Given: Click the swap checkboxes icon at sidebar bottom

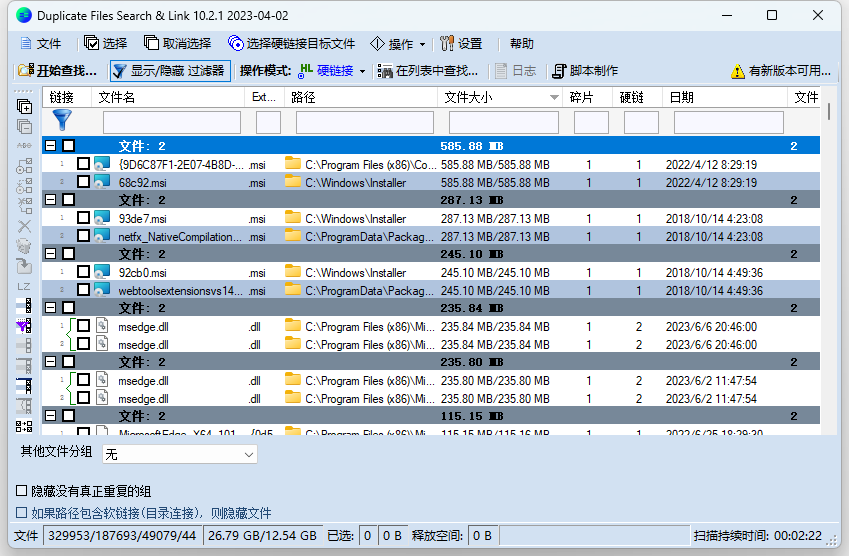Looking at the screenshot, I should [x=24, y=427].
